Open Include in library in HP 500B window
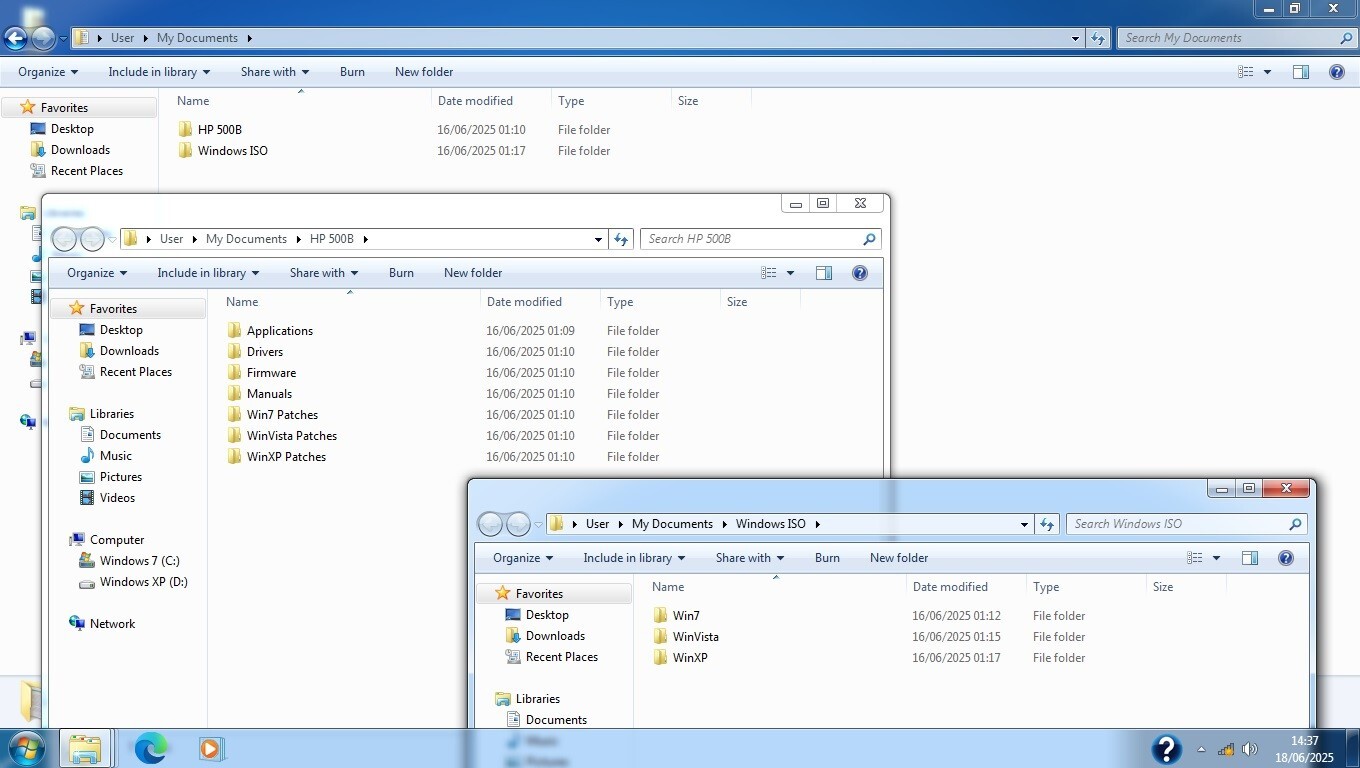This screenshot has height=768, width=1360. (208, 273)
